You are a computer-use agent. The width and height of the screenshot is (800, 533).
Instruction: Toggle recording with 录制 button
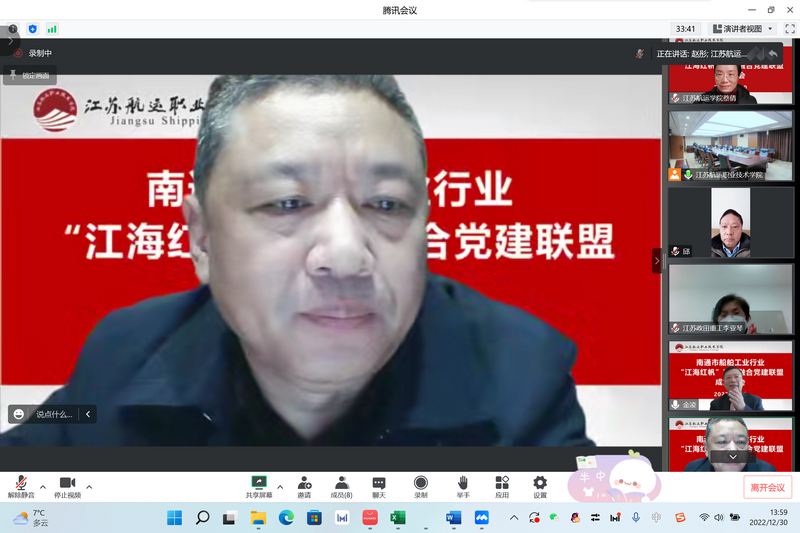click(421, 487)
